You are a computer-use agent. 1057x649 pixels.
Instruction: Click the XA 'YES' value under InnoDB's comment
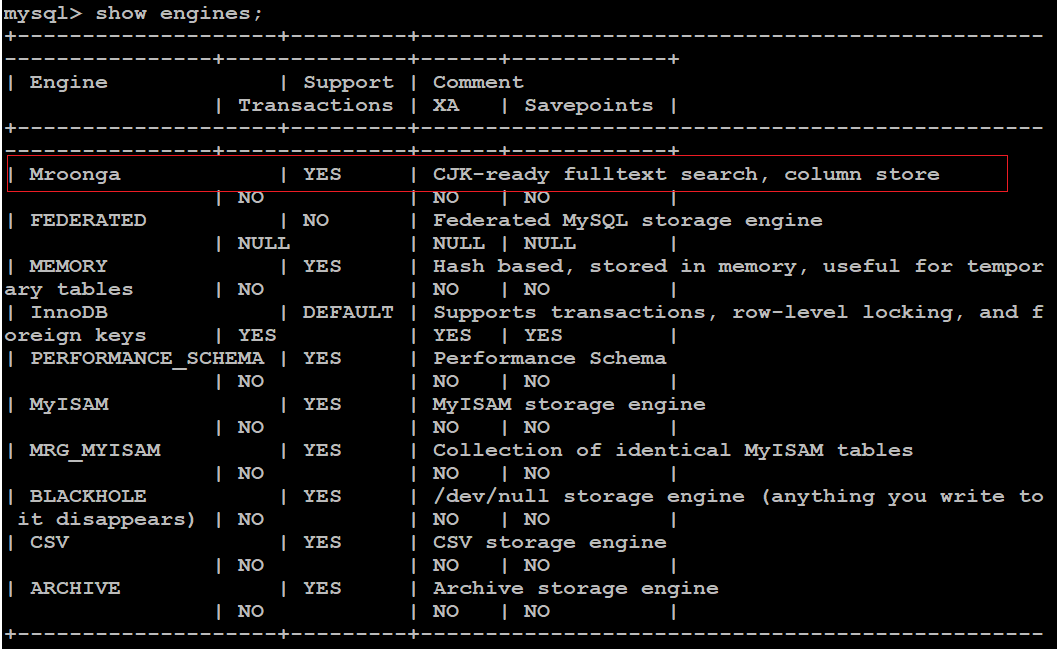coord(452,336)
